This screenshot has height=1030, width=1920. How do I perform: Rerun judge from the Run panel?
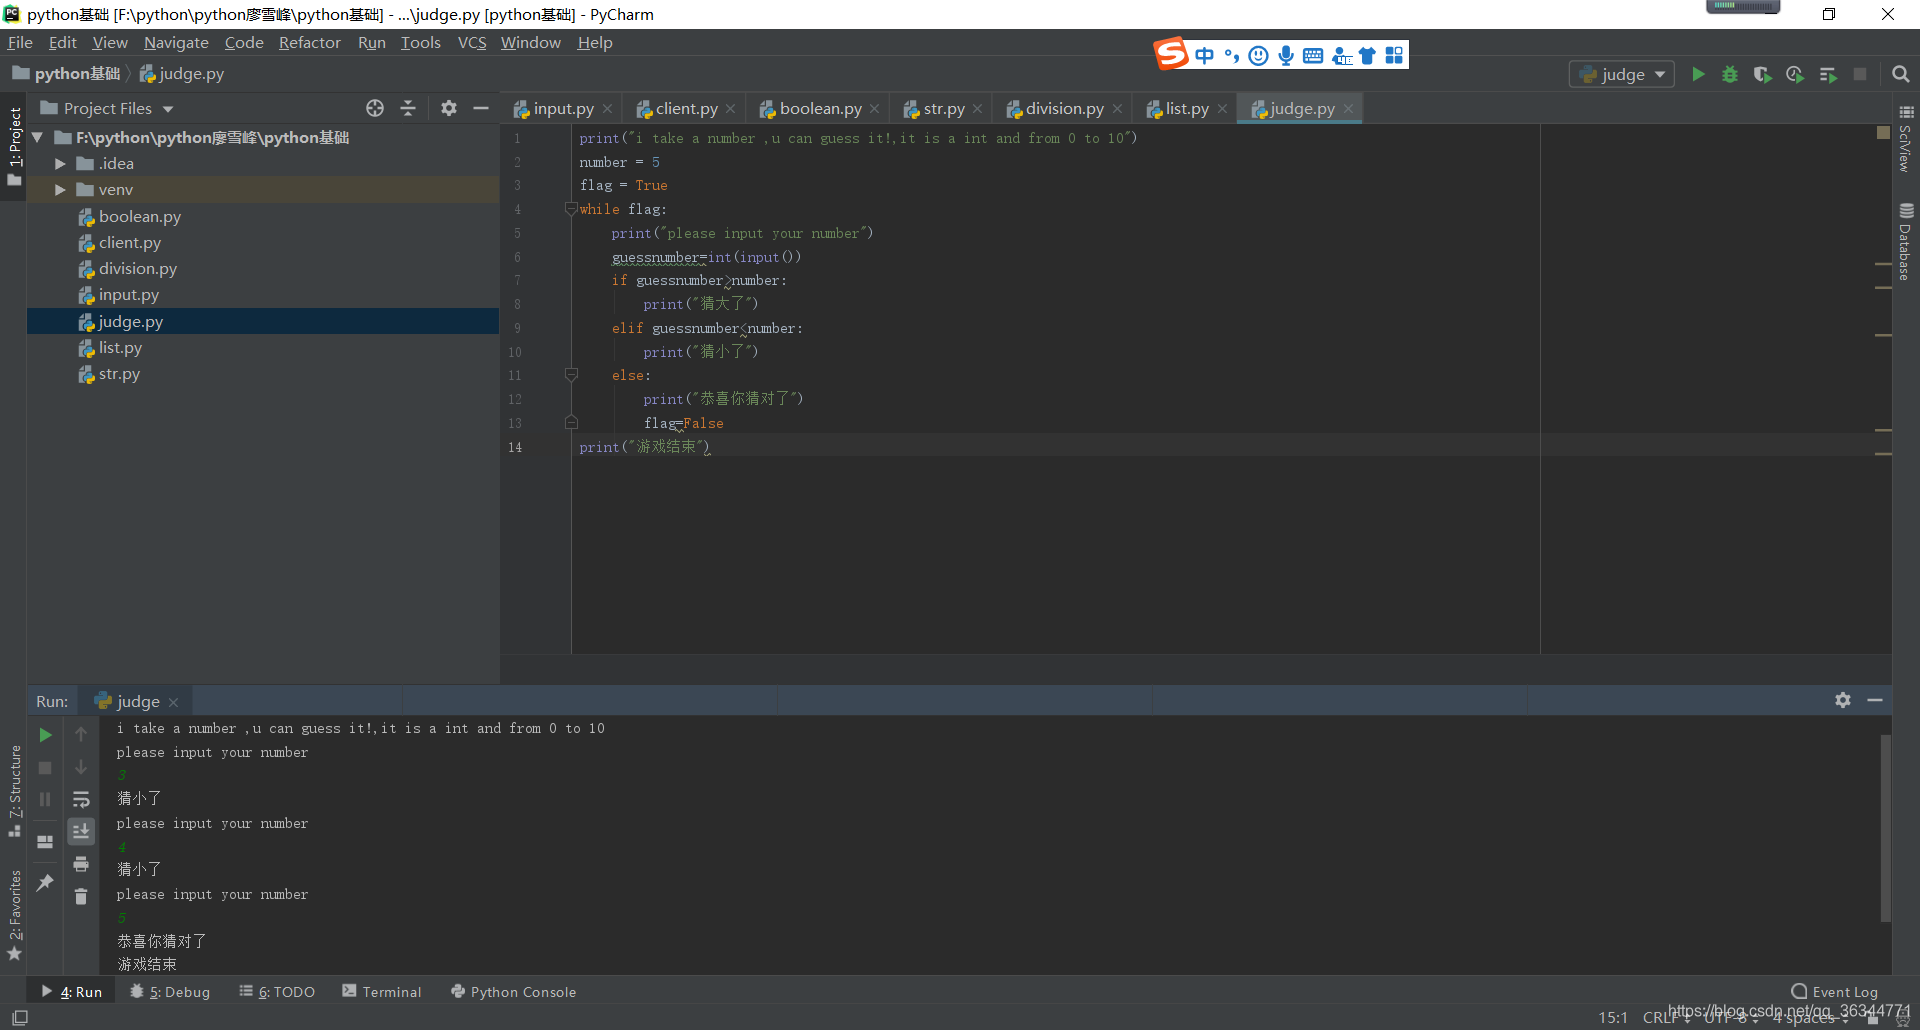(45, 735)
